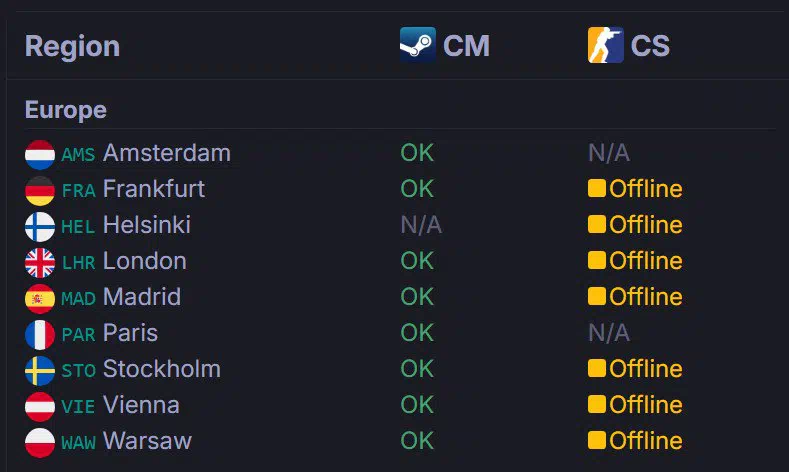Image resolution: width=789 pixels, height=472 pixels.
Task: Click the German flag next to Frankfurt
Action: click(x=40, y=191)
